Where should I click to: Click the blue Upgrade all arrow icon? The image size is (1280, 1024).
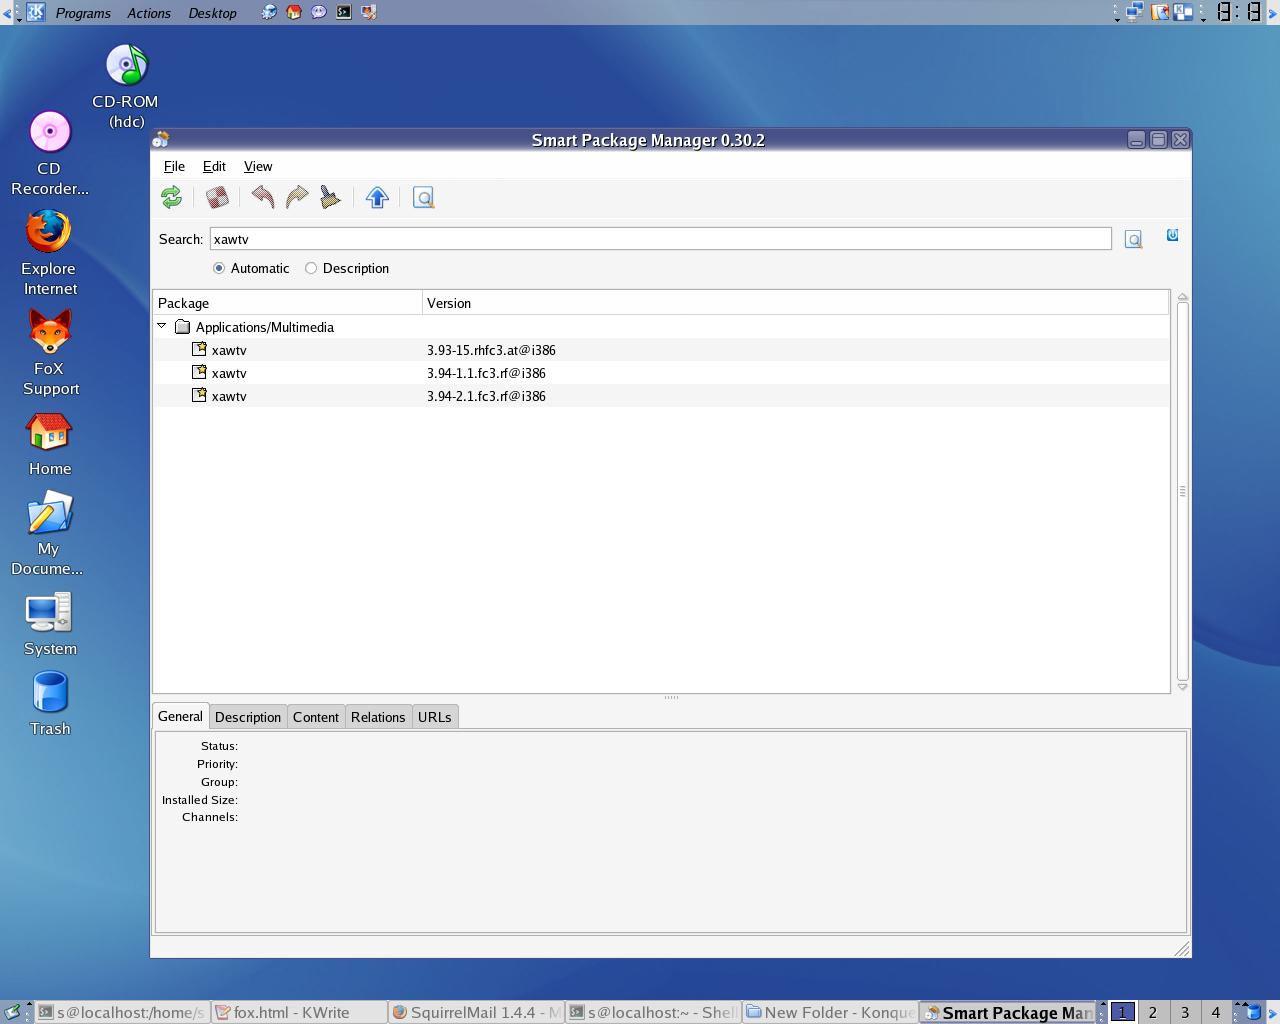click(377, 197)
